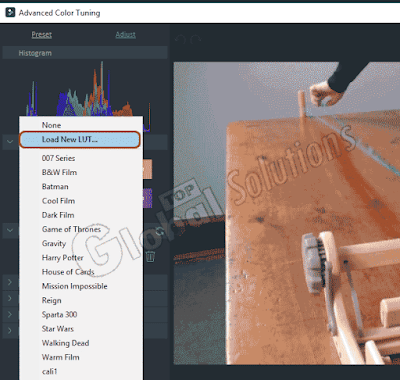Apply the Warm Film LUT
This screenshot has height=380, width=400.
(x=81, y=357)
